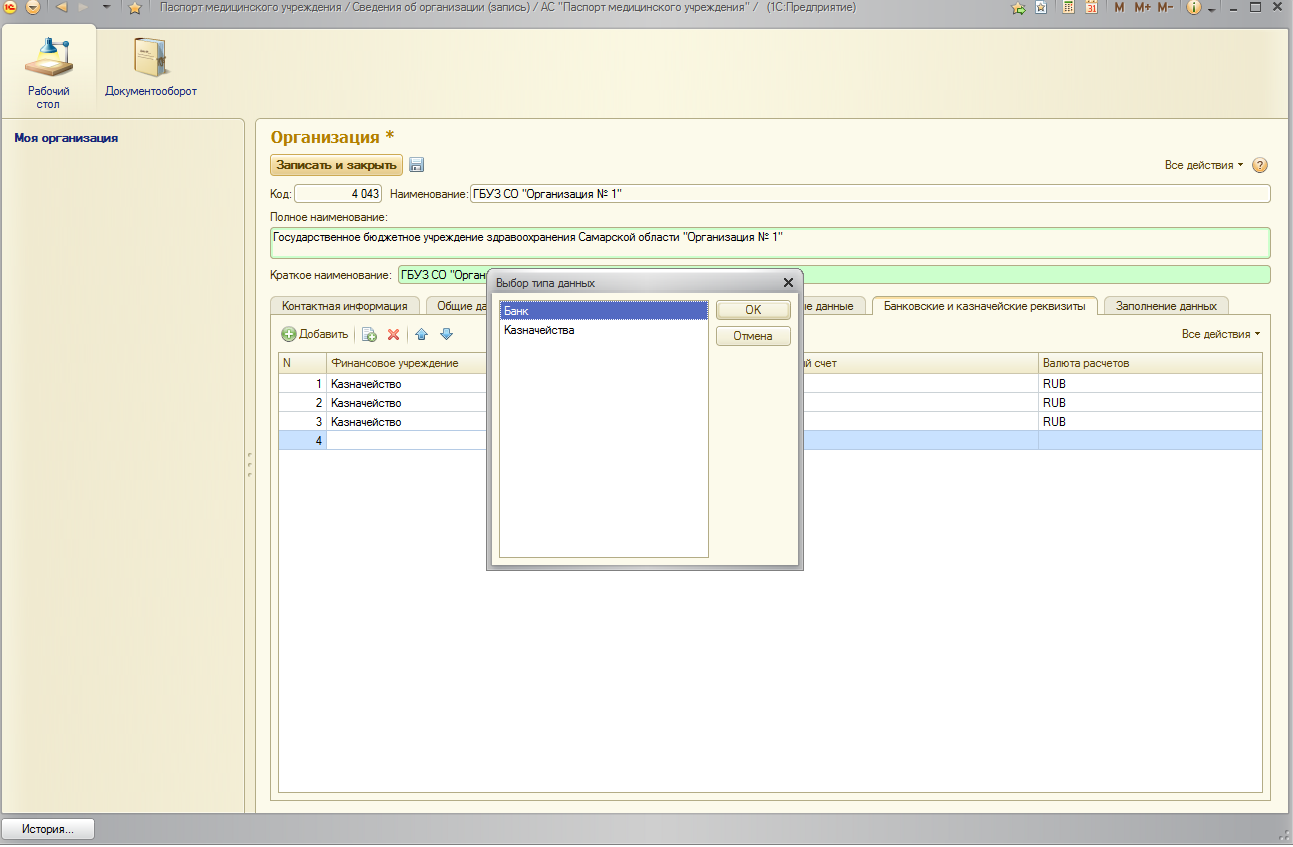This screenshot has width=1293, height=847.
Task: Move row down with arrow icon
Action: [x=447, y=335]
